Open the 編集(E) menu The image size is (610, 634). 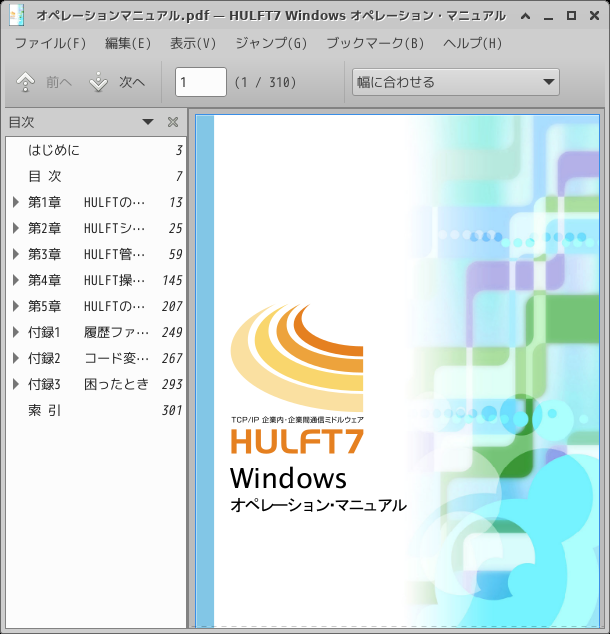128,43
